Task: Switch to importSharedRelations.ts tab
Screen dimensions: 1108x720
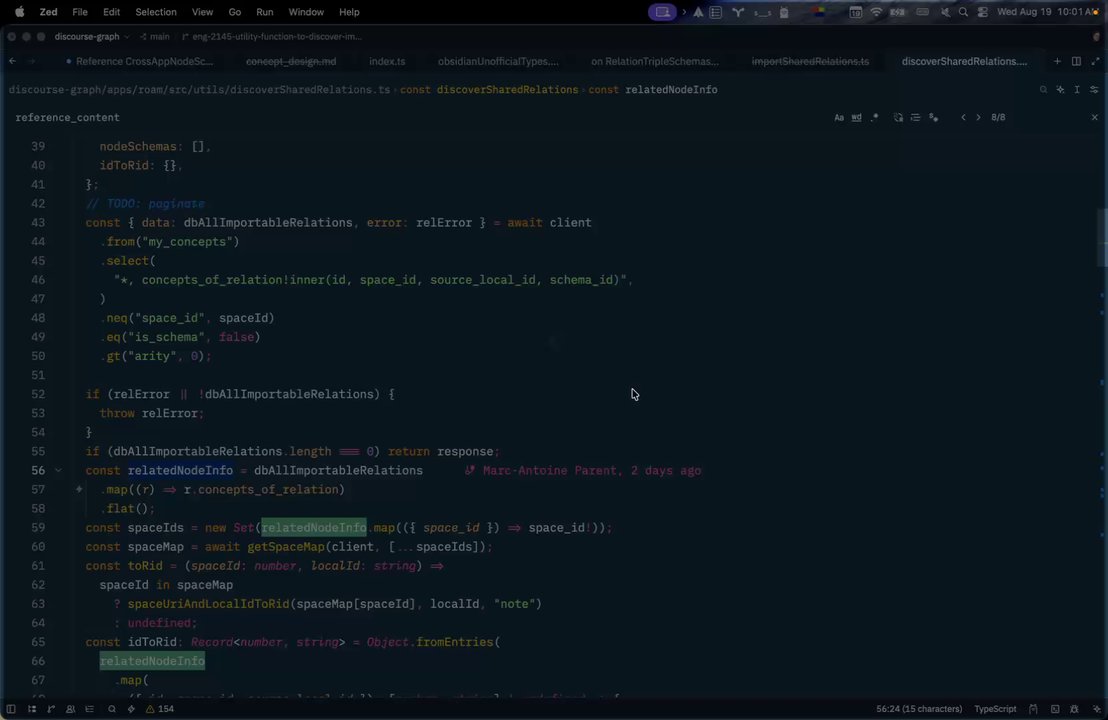Action: (810, 61)
